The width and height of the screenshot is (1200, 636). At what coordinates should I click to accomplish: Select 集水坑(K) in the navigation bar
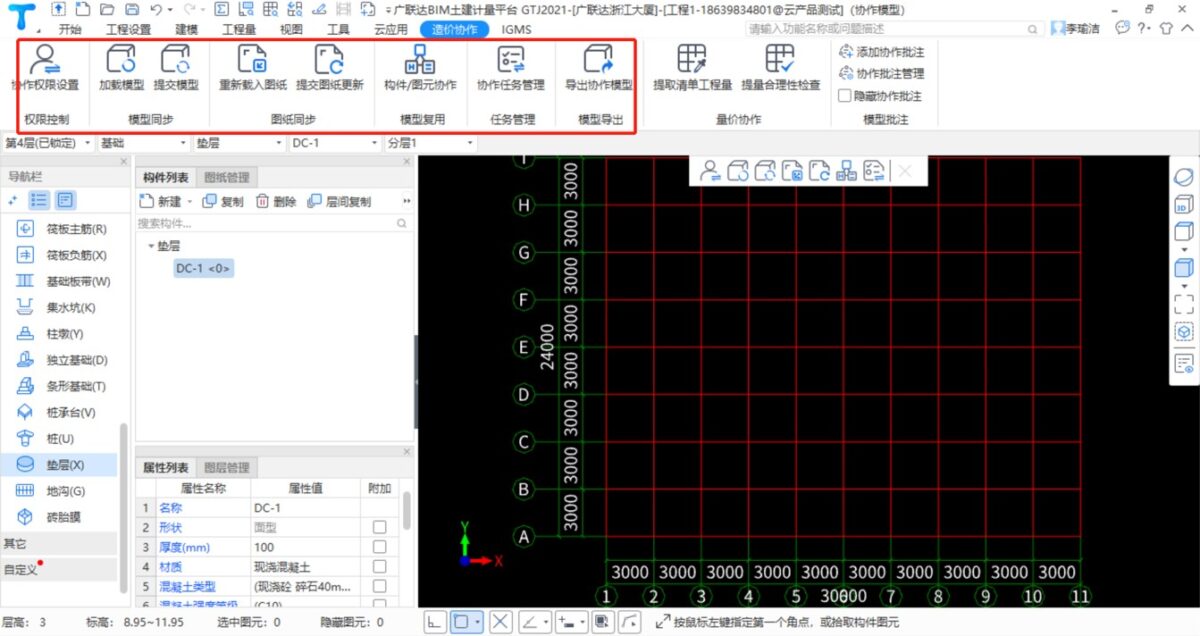pos(57,307)
